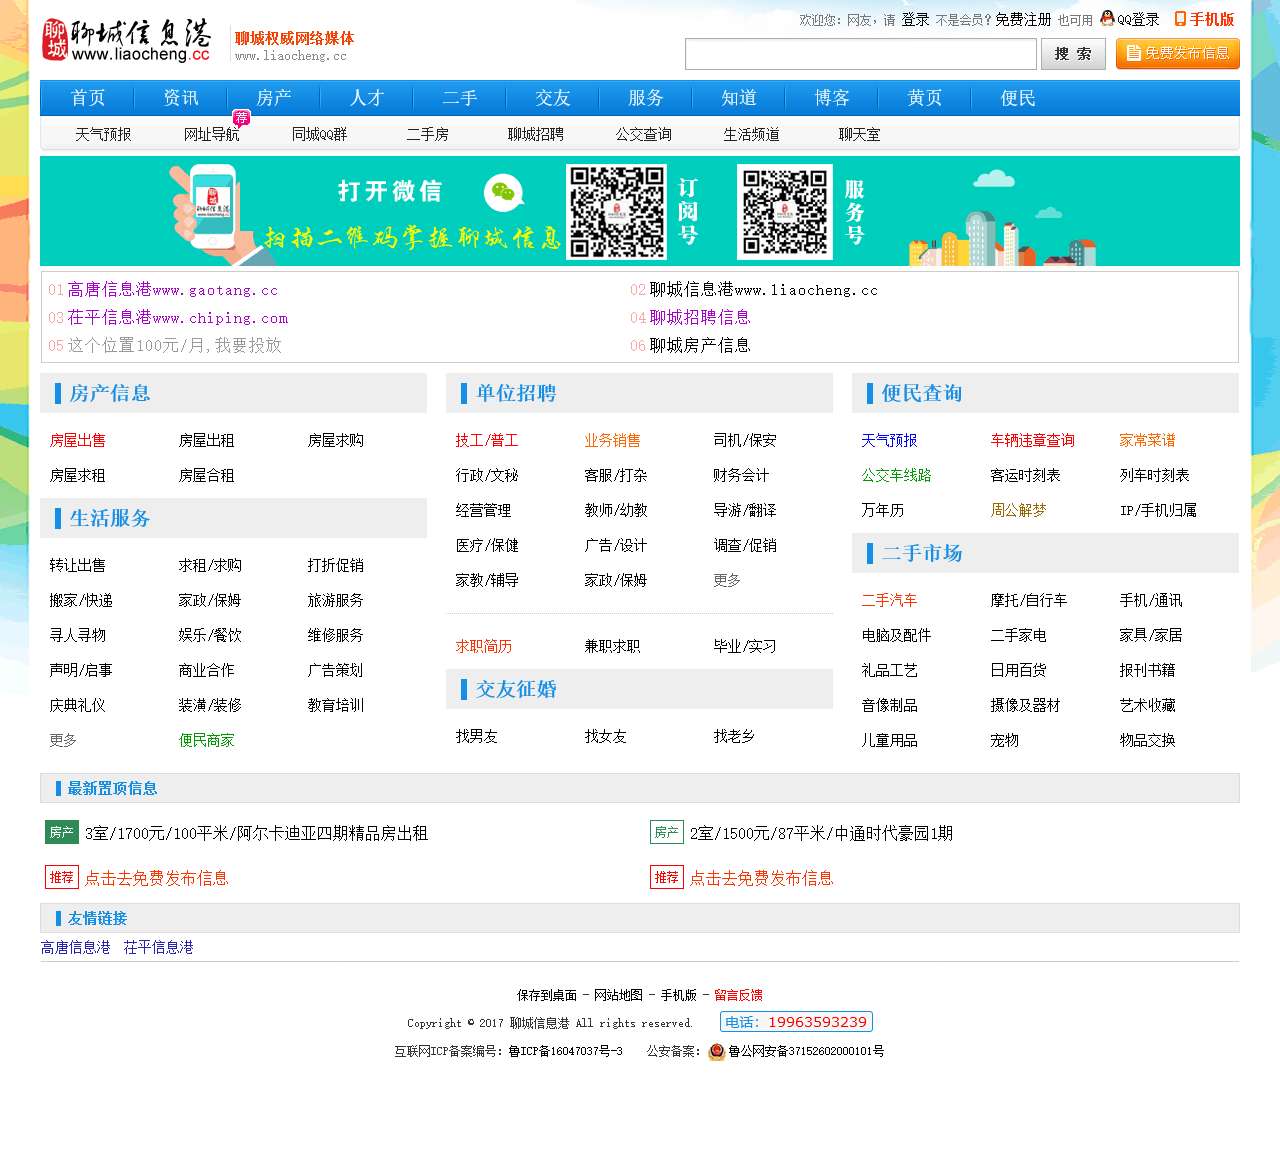Click the 保存到桌面 footer link

tap(546, 995)
